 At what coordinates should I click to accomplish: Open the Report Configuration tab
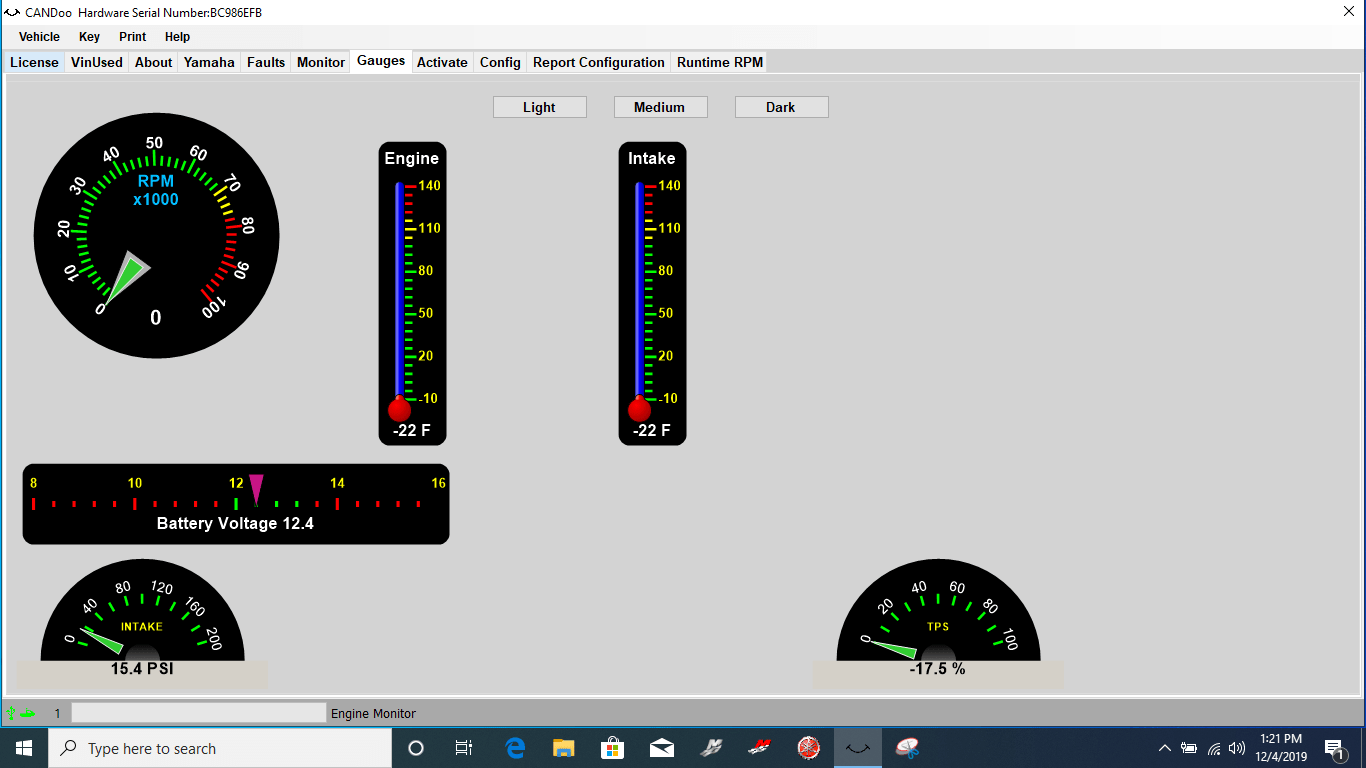(598, 61)
